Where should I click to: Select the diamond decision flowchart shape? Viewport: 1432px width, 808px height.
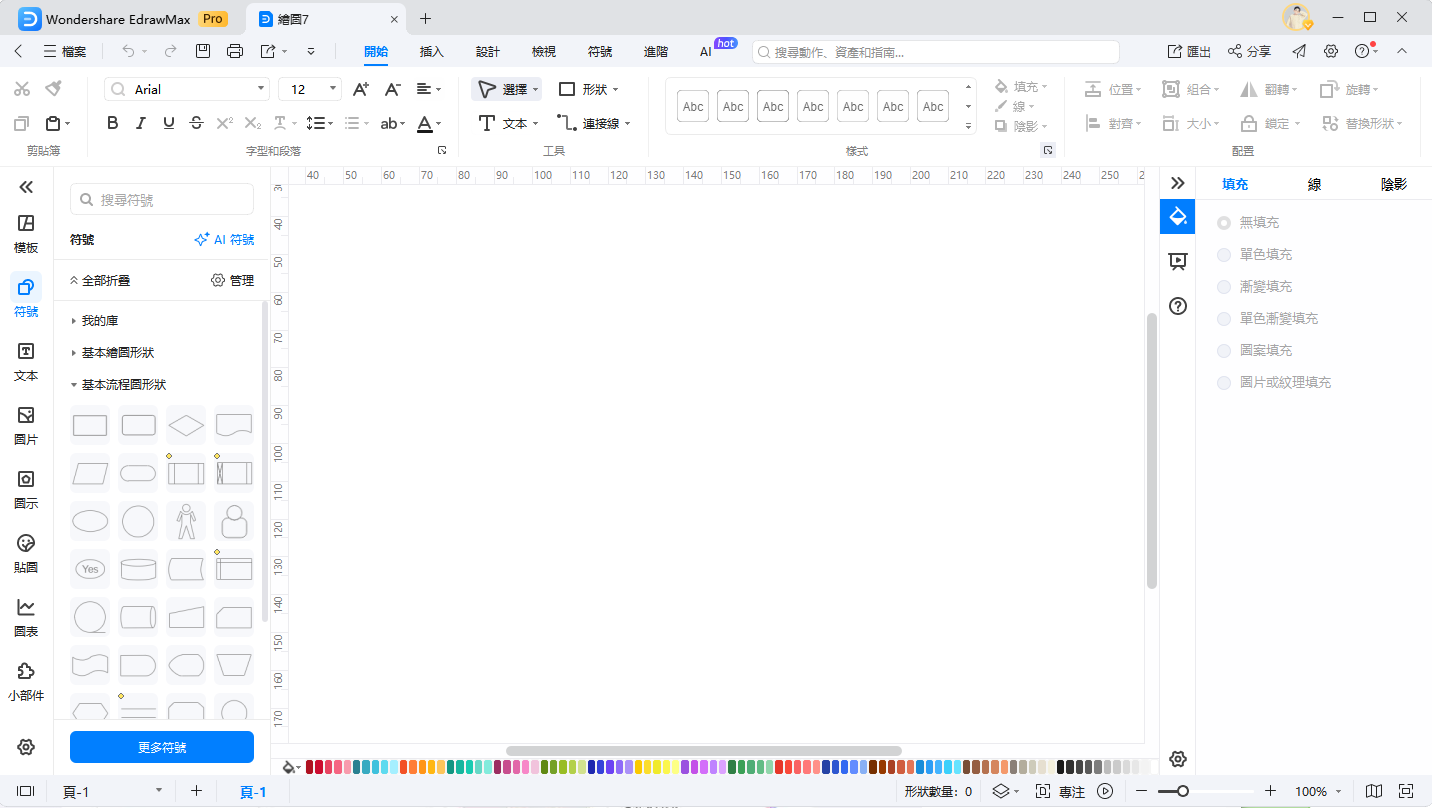point(186,426)
